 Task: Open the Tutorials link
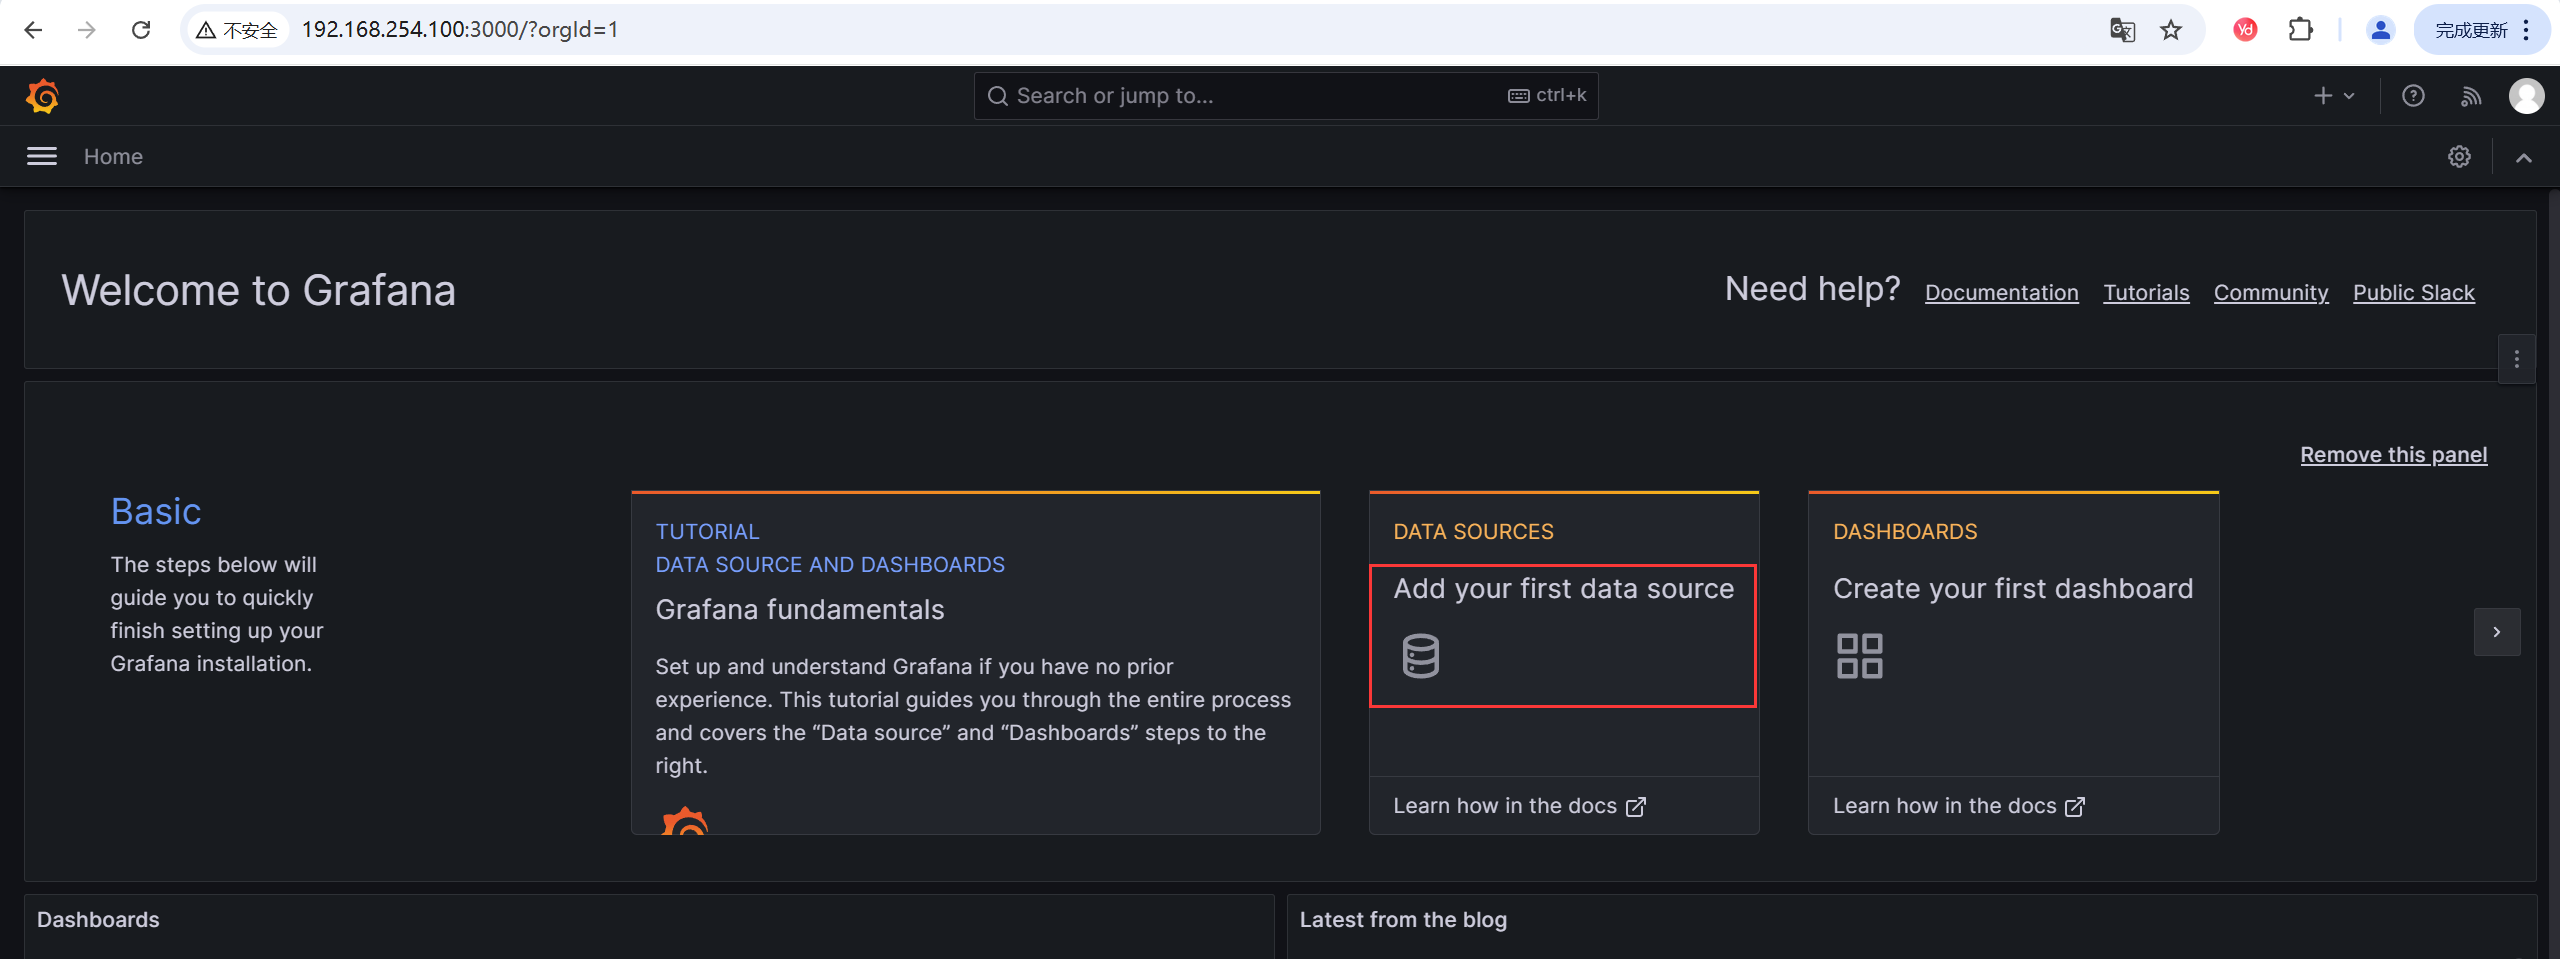point(2146,292)
